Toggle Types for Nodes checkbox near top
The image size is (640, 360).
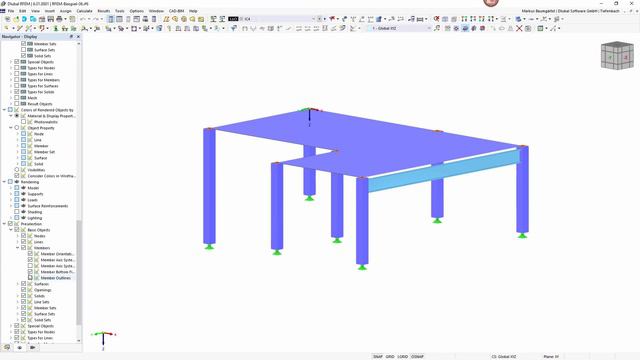click(x=17, y=68)
